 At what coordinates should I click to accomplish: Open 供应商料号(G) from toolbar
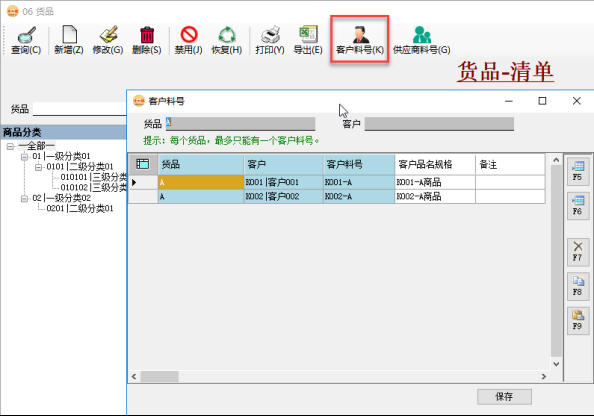[422, 40]
